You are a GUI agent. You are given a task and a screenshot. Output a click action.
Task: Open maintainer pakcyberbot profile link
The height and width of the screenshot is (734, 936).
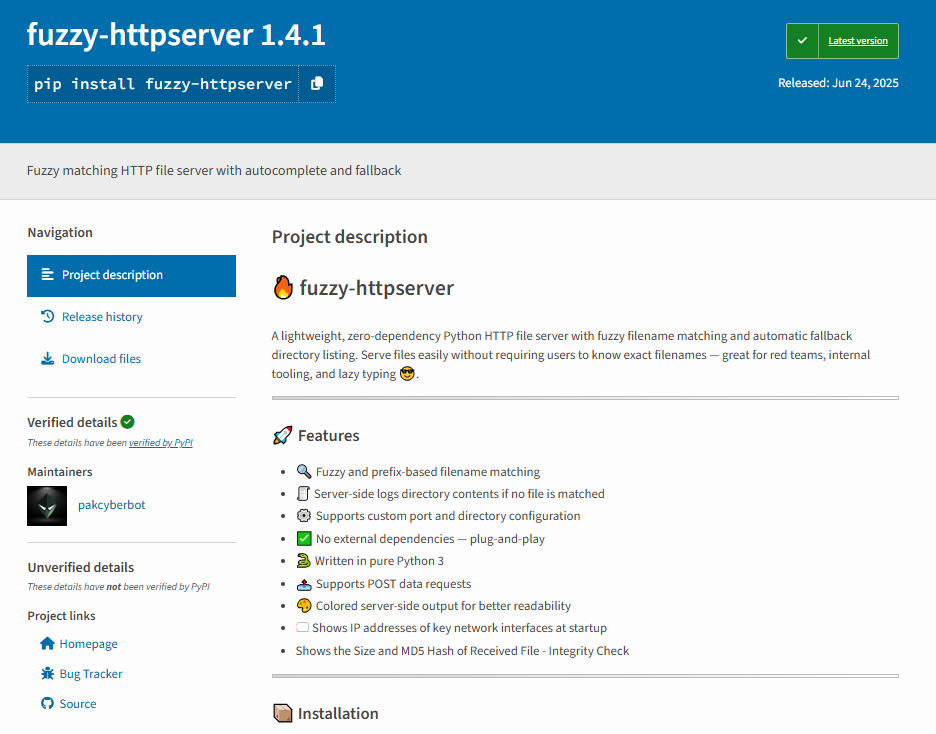point(112,505)
